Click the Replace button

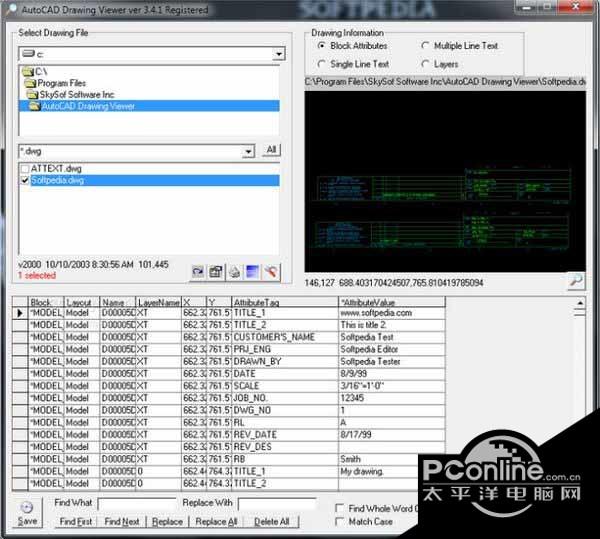pos(167,521)
